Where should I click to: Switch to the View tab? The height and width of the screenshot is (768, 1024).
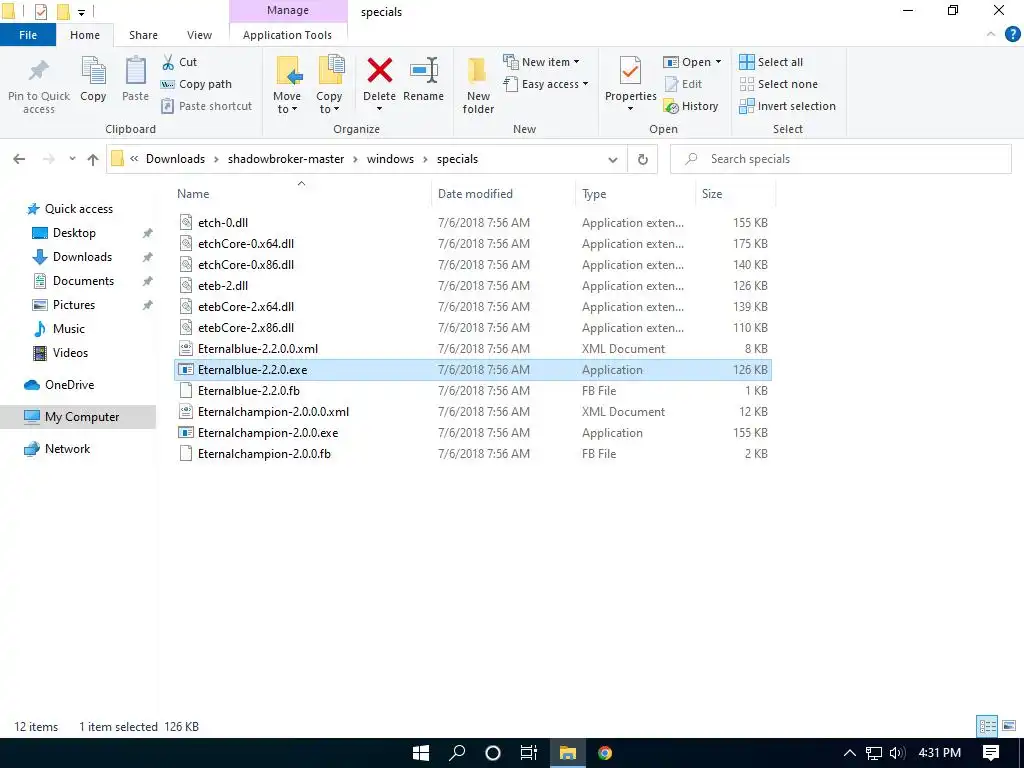[x=199, y=35]
